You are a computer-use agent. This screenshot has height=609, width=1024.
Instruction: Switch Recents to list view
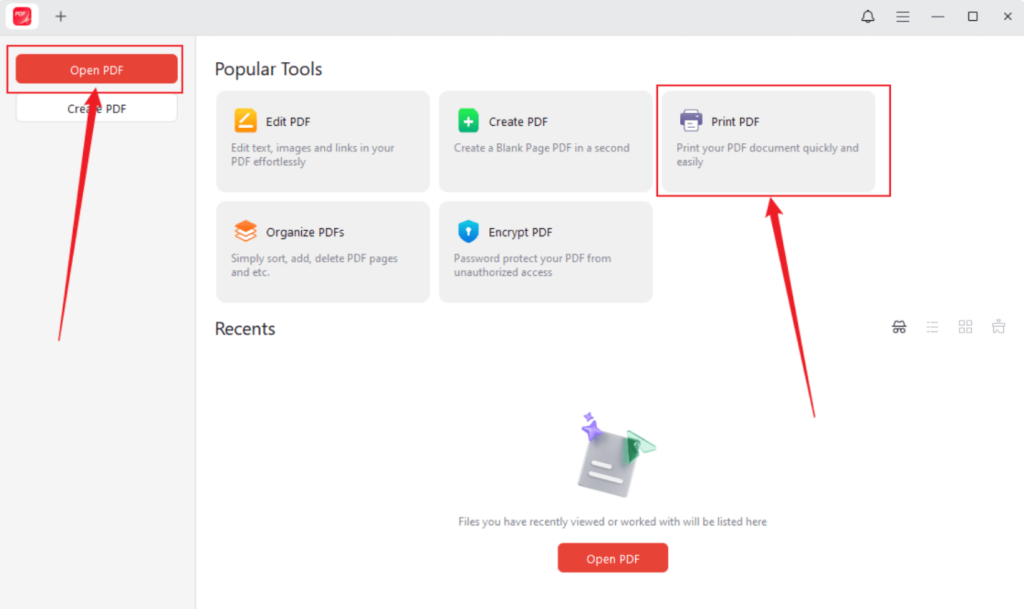pyautogui.click(x=932, y=326)
